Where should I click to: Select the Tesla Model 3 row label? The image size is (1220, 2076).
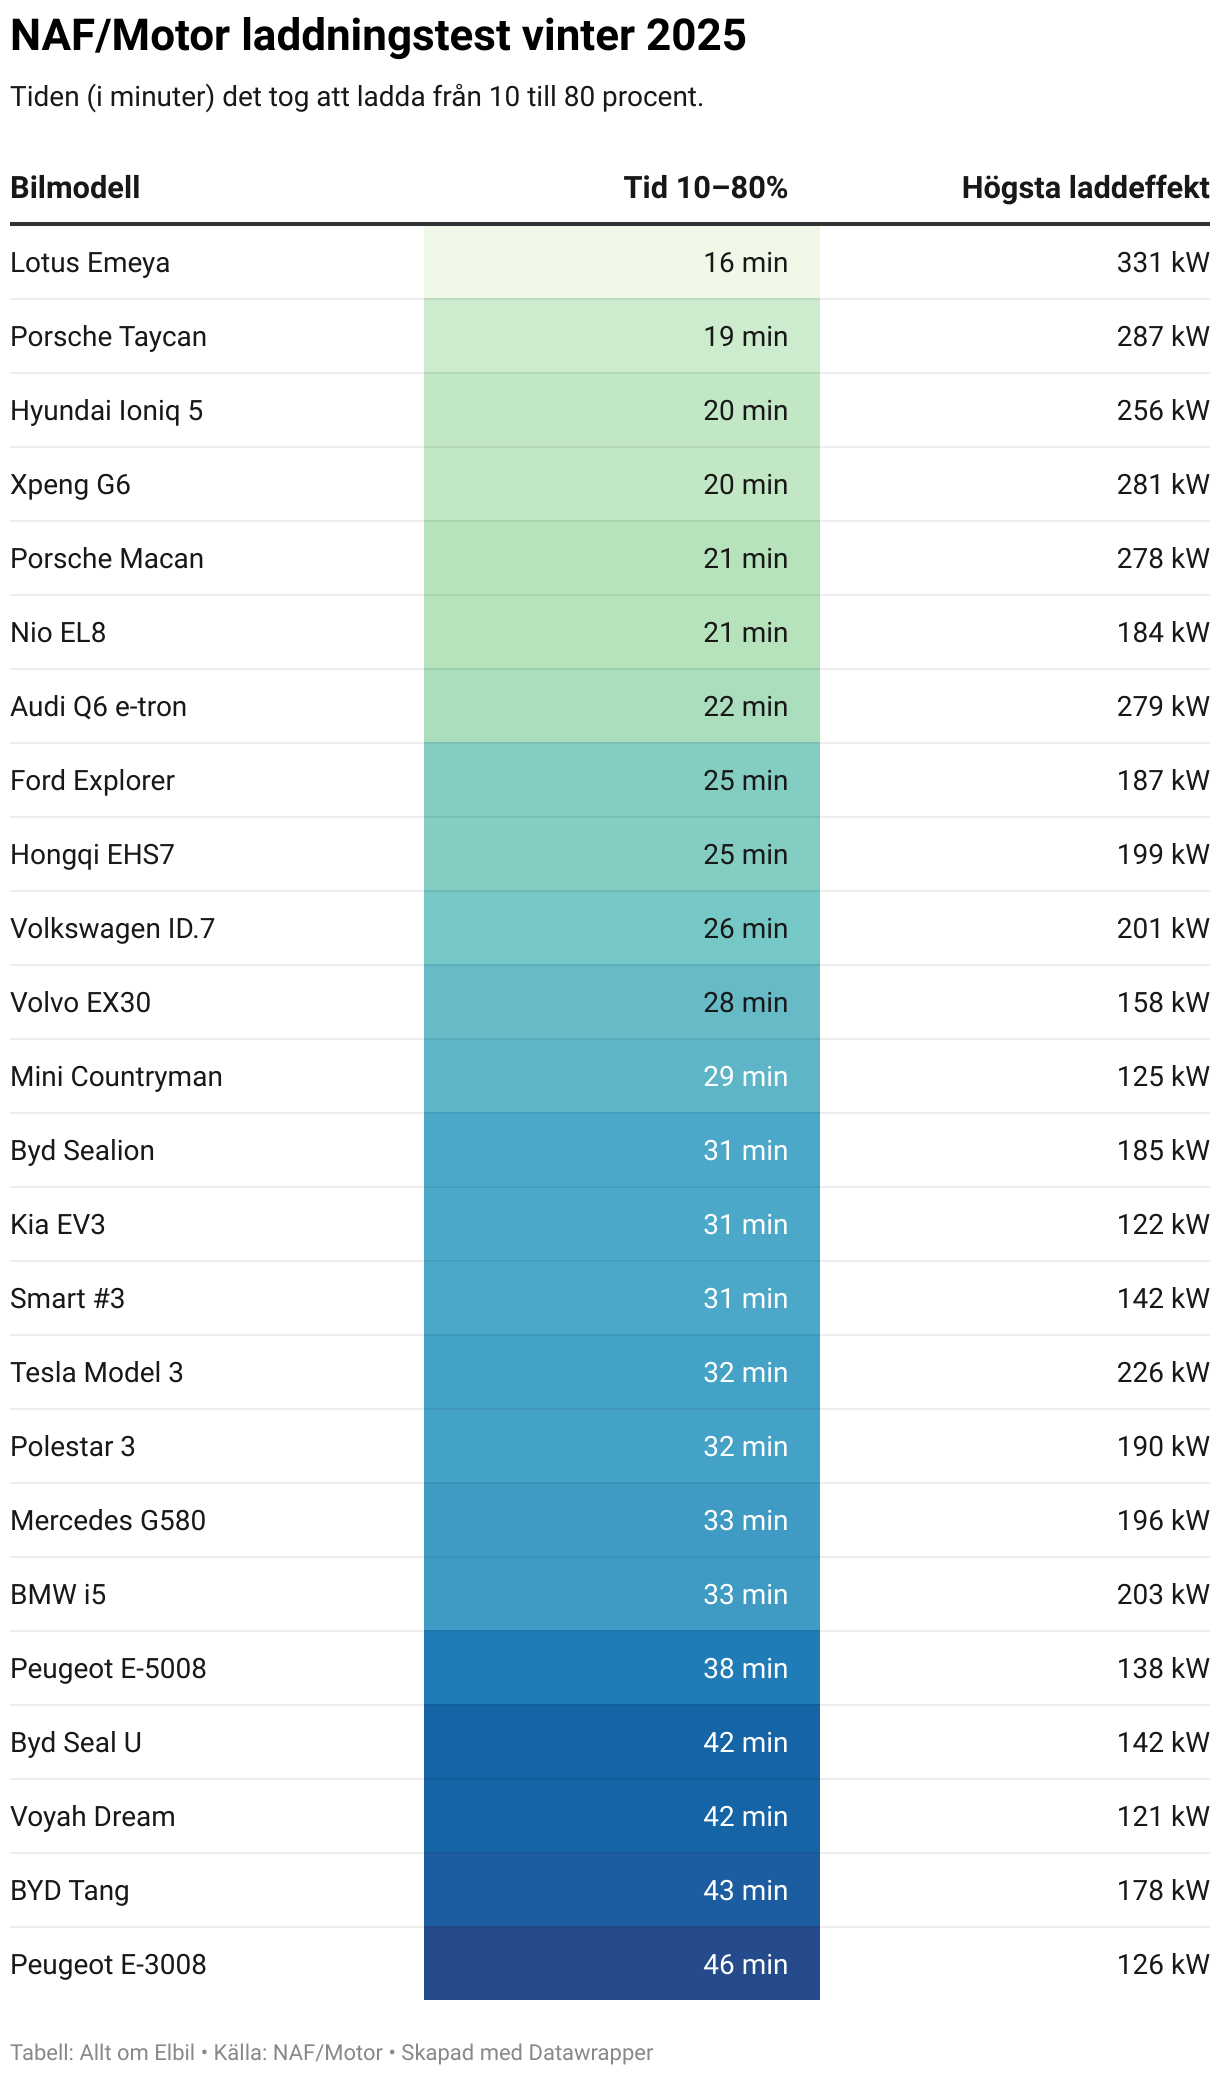[x=97, y=1373]
